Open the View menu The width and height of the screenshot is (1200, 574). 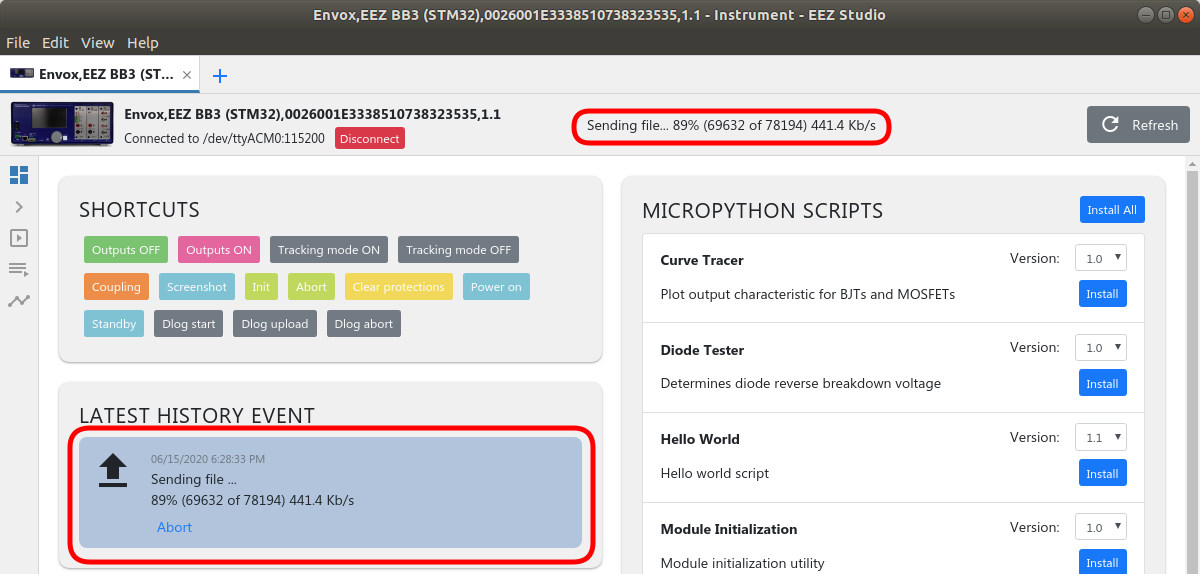[98, 43]
